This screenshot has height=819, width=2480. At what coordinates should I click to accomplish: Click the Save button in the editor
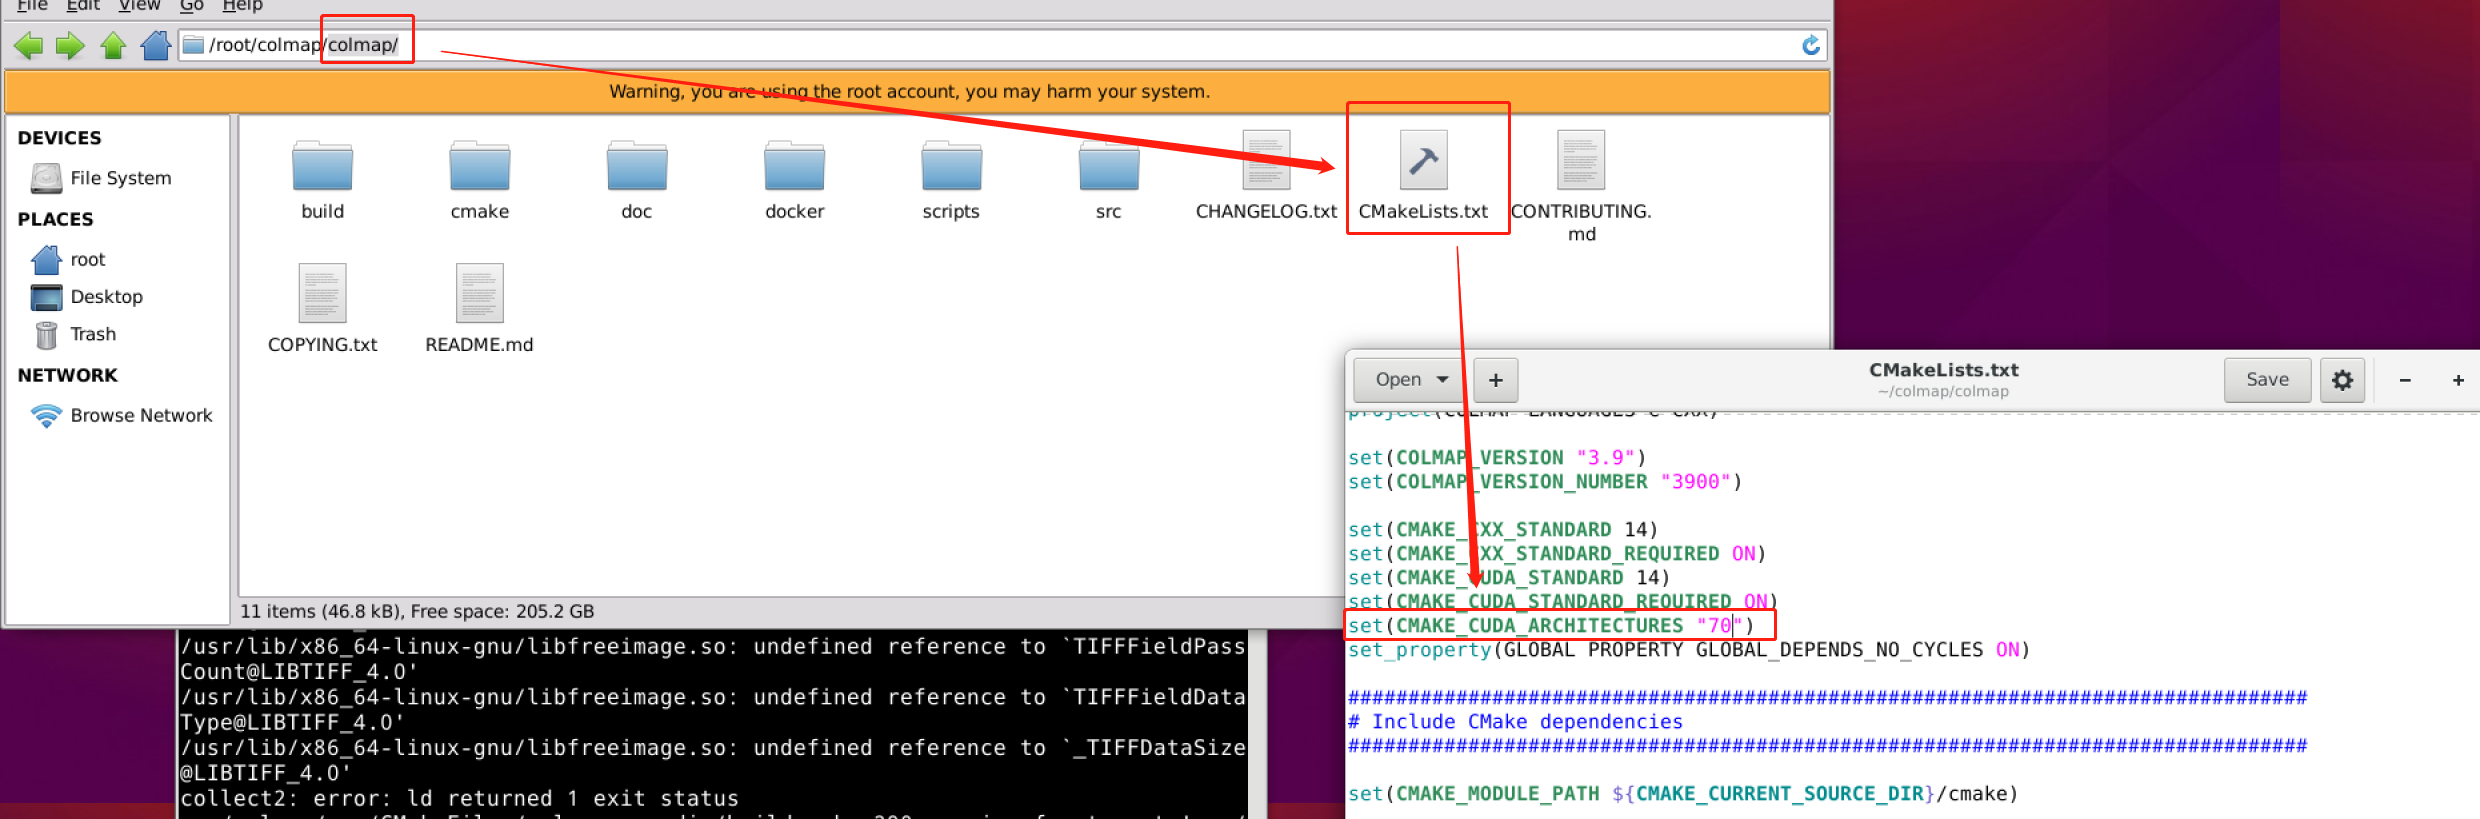2267,380
